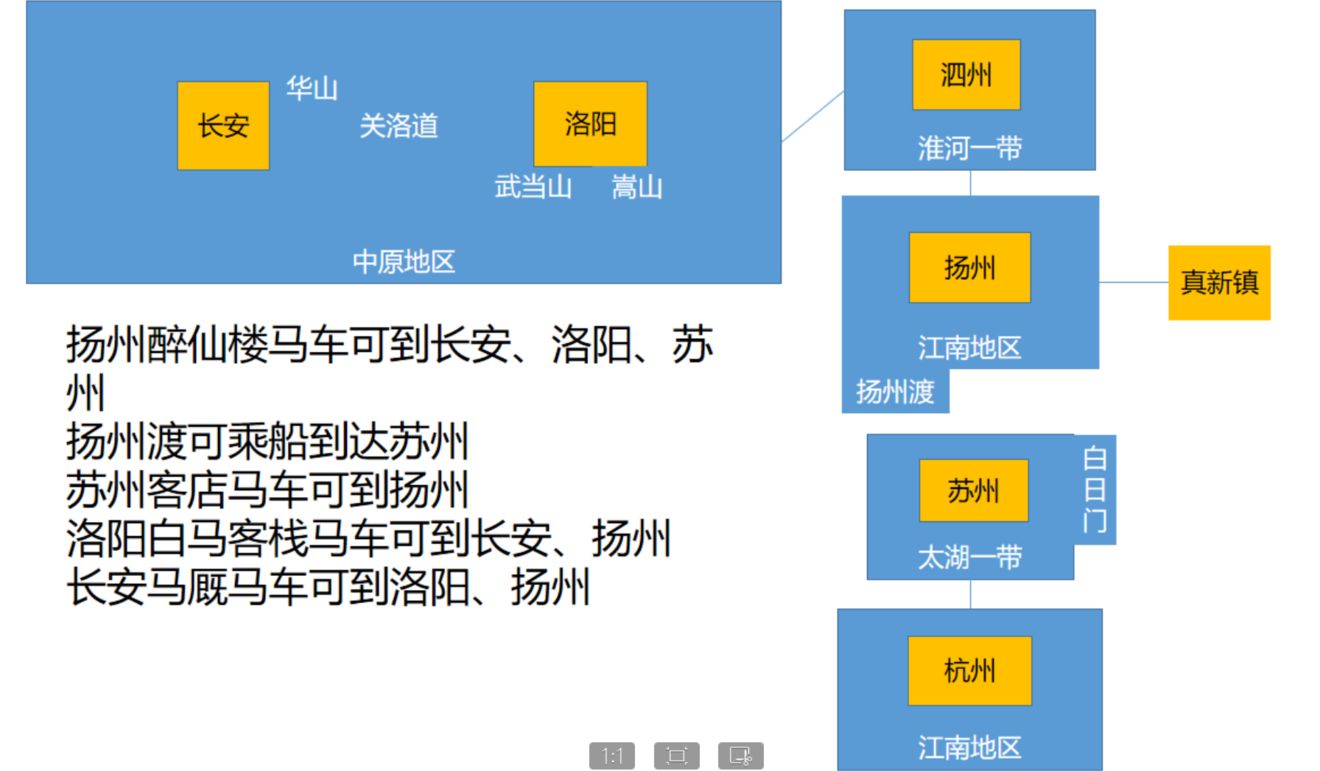Viewport: 1320px width, 771px height.
Task: Select the yellow 杭州 city box
Action: pos(969,671)
